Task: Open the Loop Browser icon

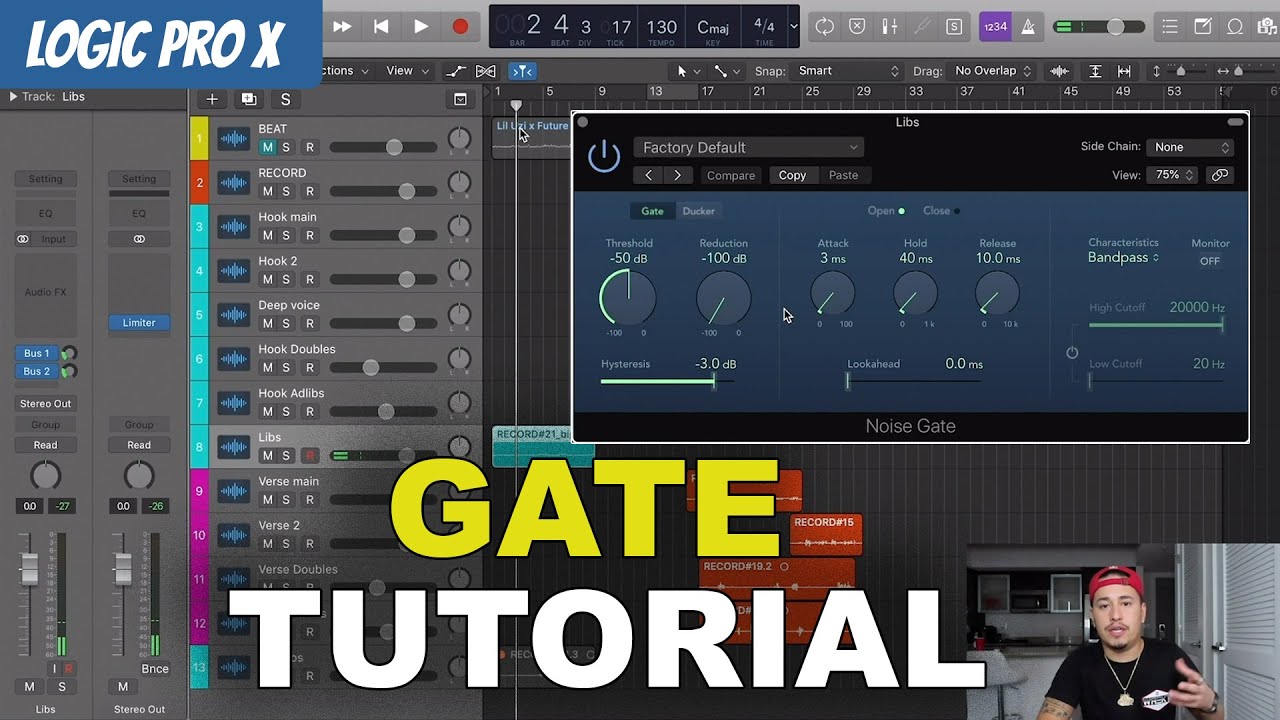Action: coord(1235,27)
